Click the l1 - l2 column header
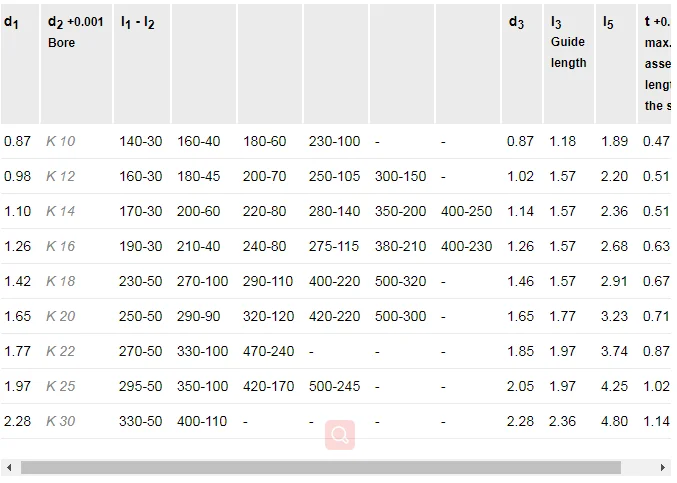677x483 pixels. pos(137,22)
